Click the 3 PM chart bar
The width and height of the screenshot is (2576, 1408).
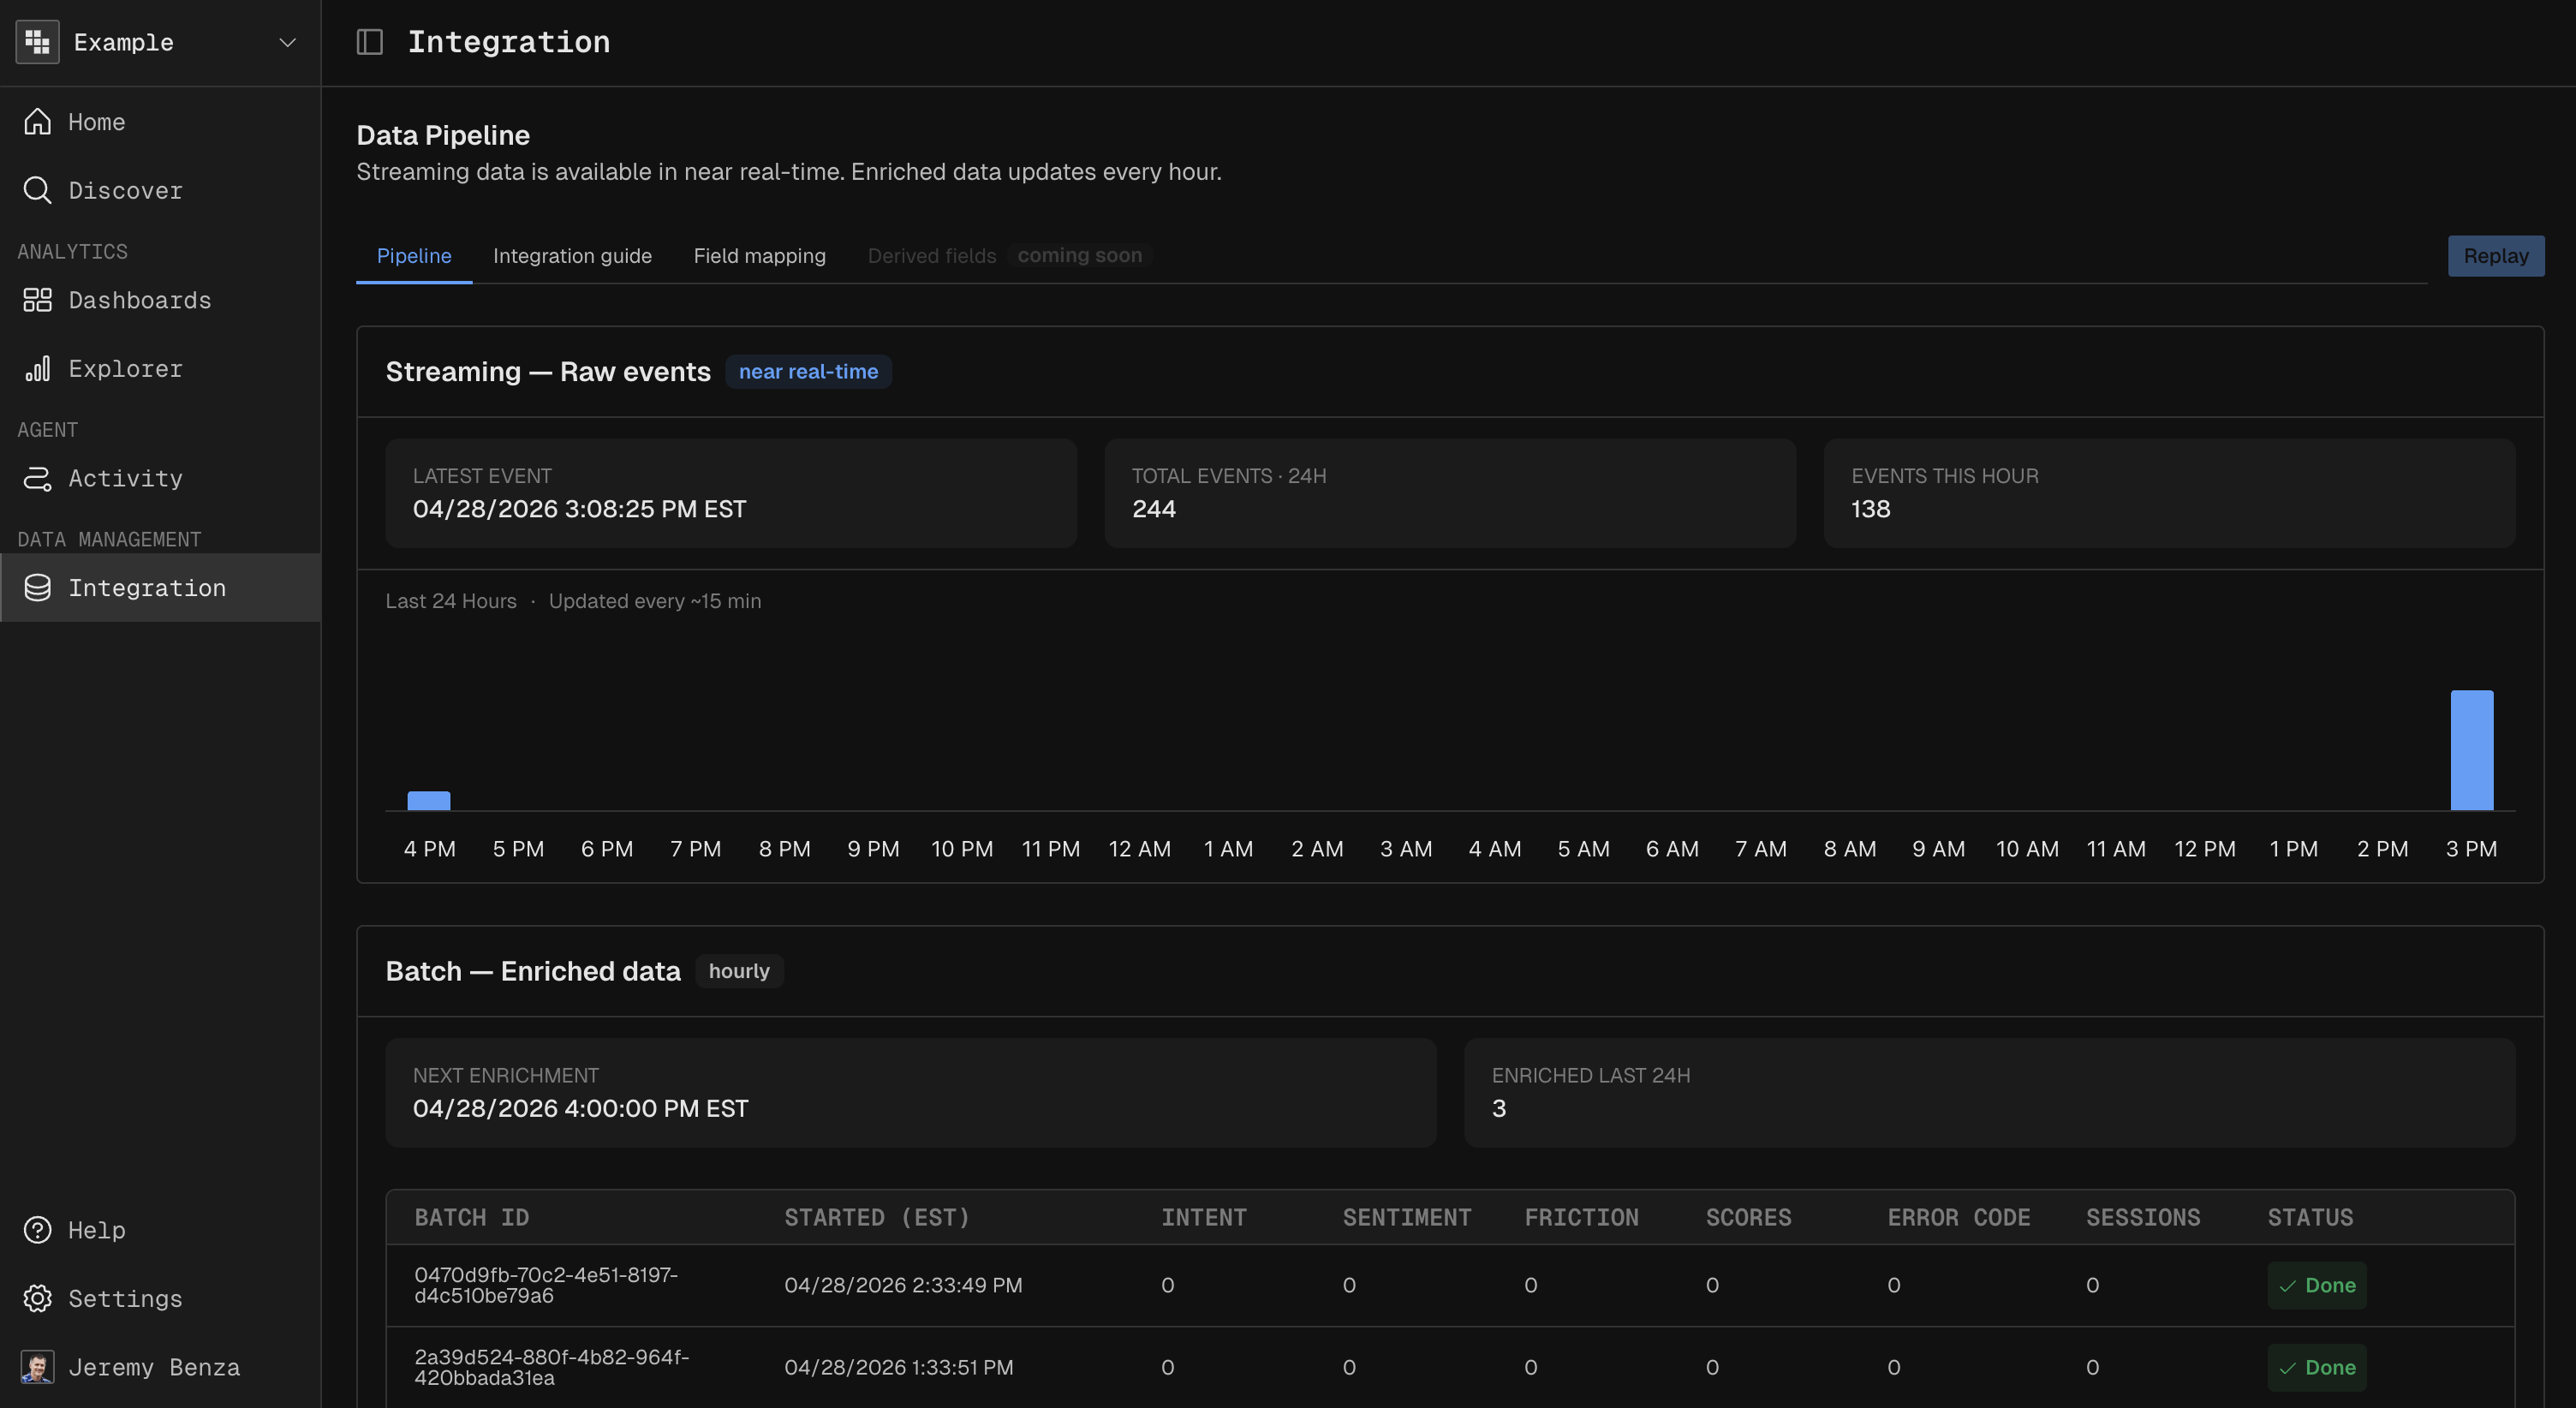point(2471,750)
